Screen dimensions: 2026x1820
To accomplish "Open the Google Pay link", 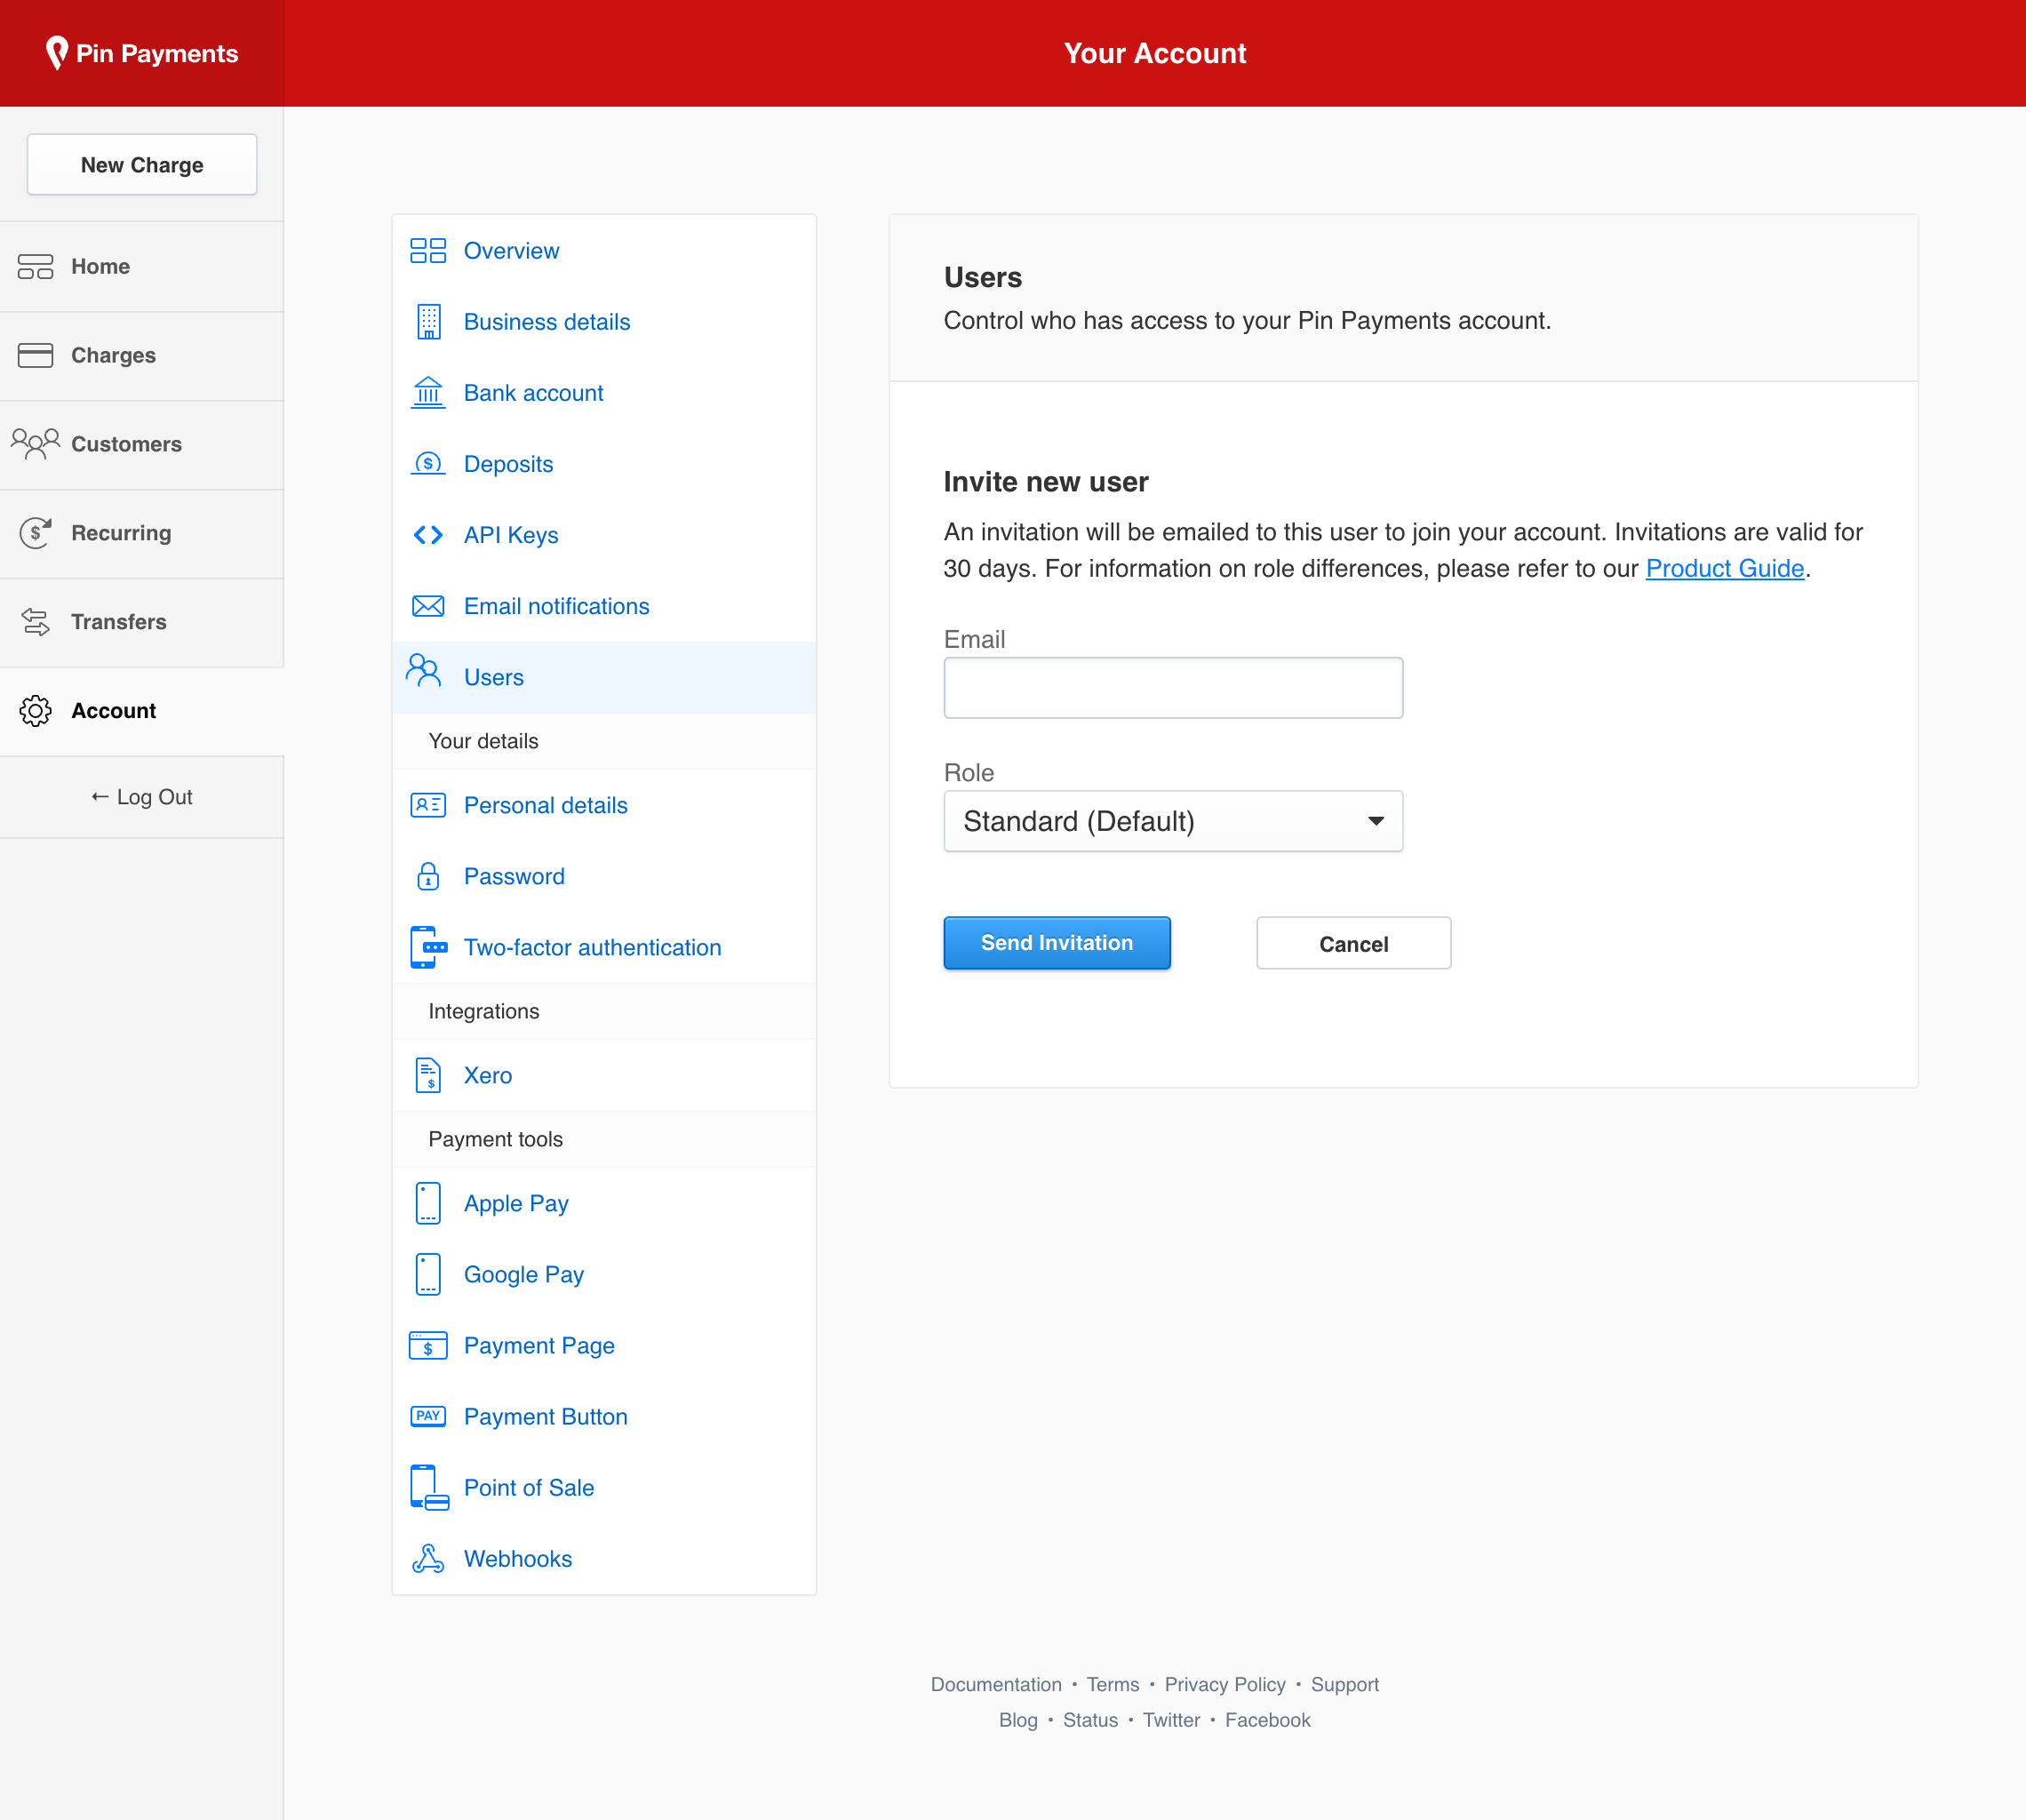I will tap(524, 1274).
